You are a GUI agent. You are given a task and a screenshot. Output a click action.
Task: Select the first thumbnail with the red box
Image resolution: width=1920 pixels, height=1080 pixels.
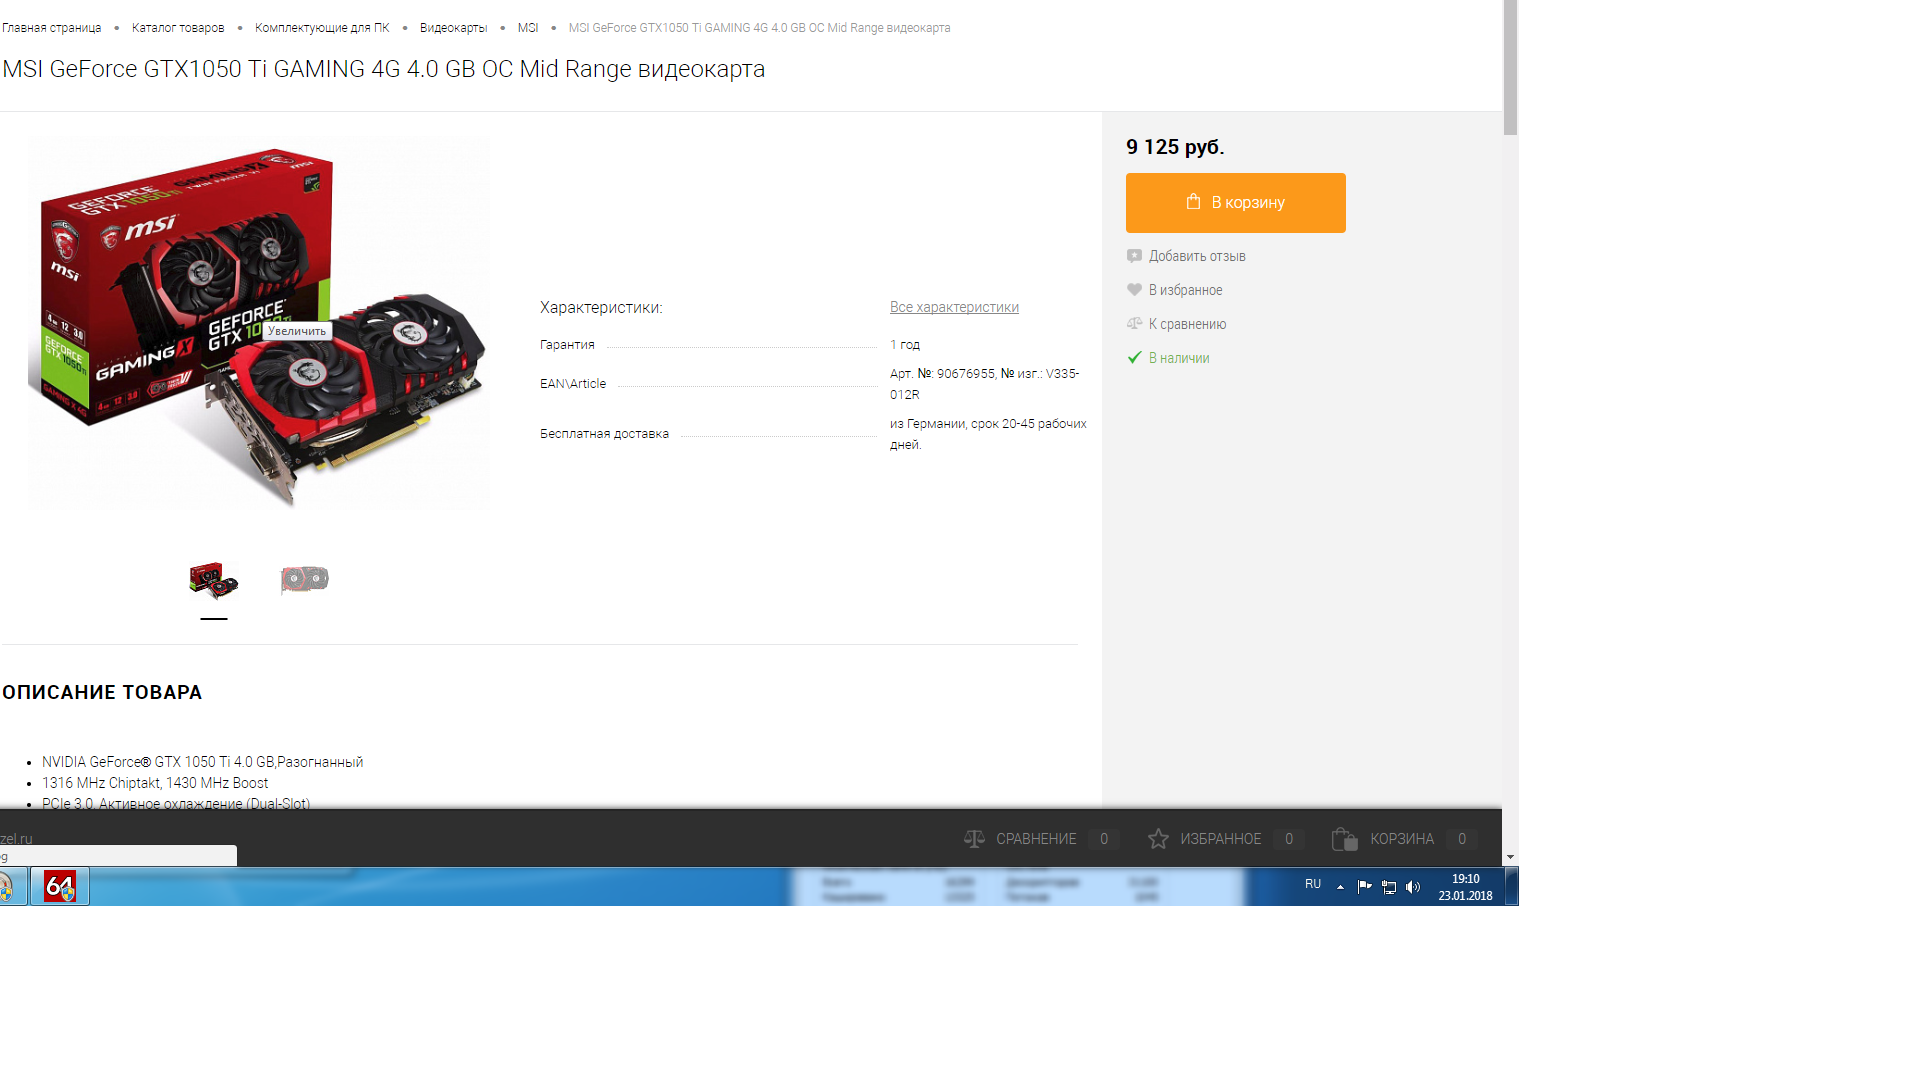(x=214, y=580)
